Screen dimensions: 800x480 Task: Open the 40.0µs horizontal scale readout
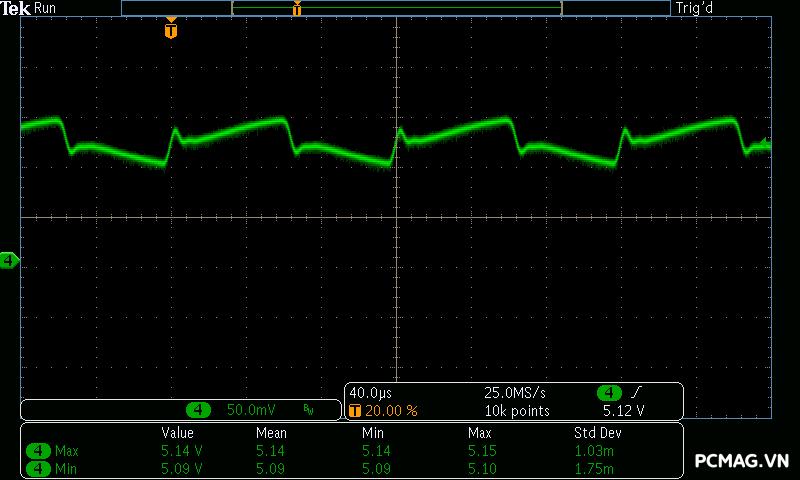(x=370, y=393)
